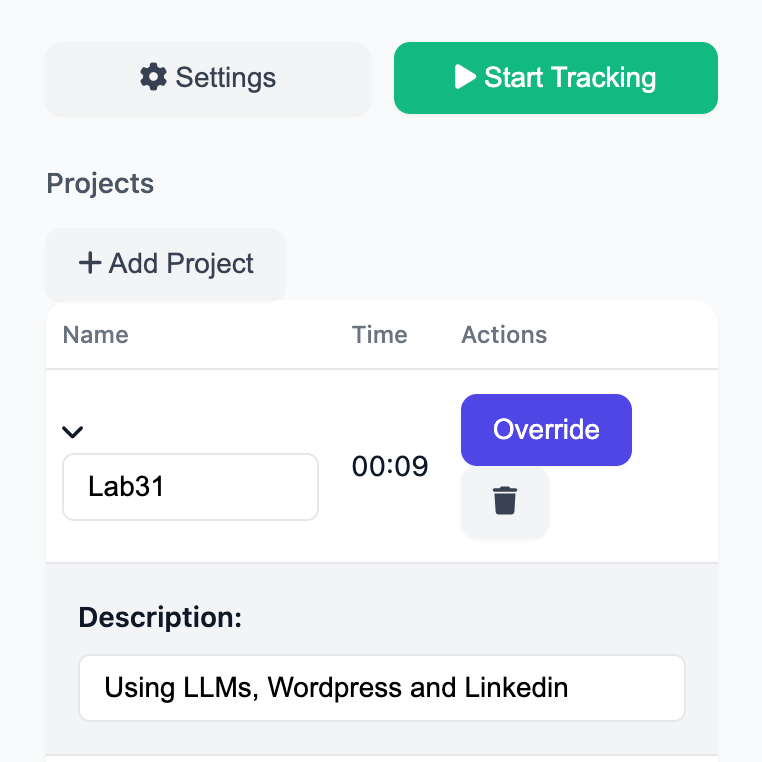Click the purple Override button

546,430
